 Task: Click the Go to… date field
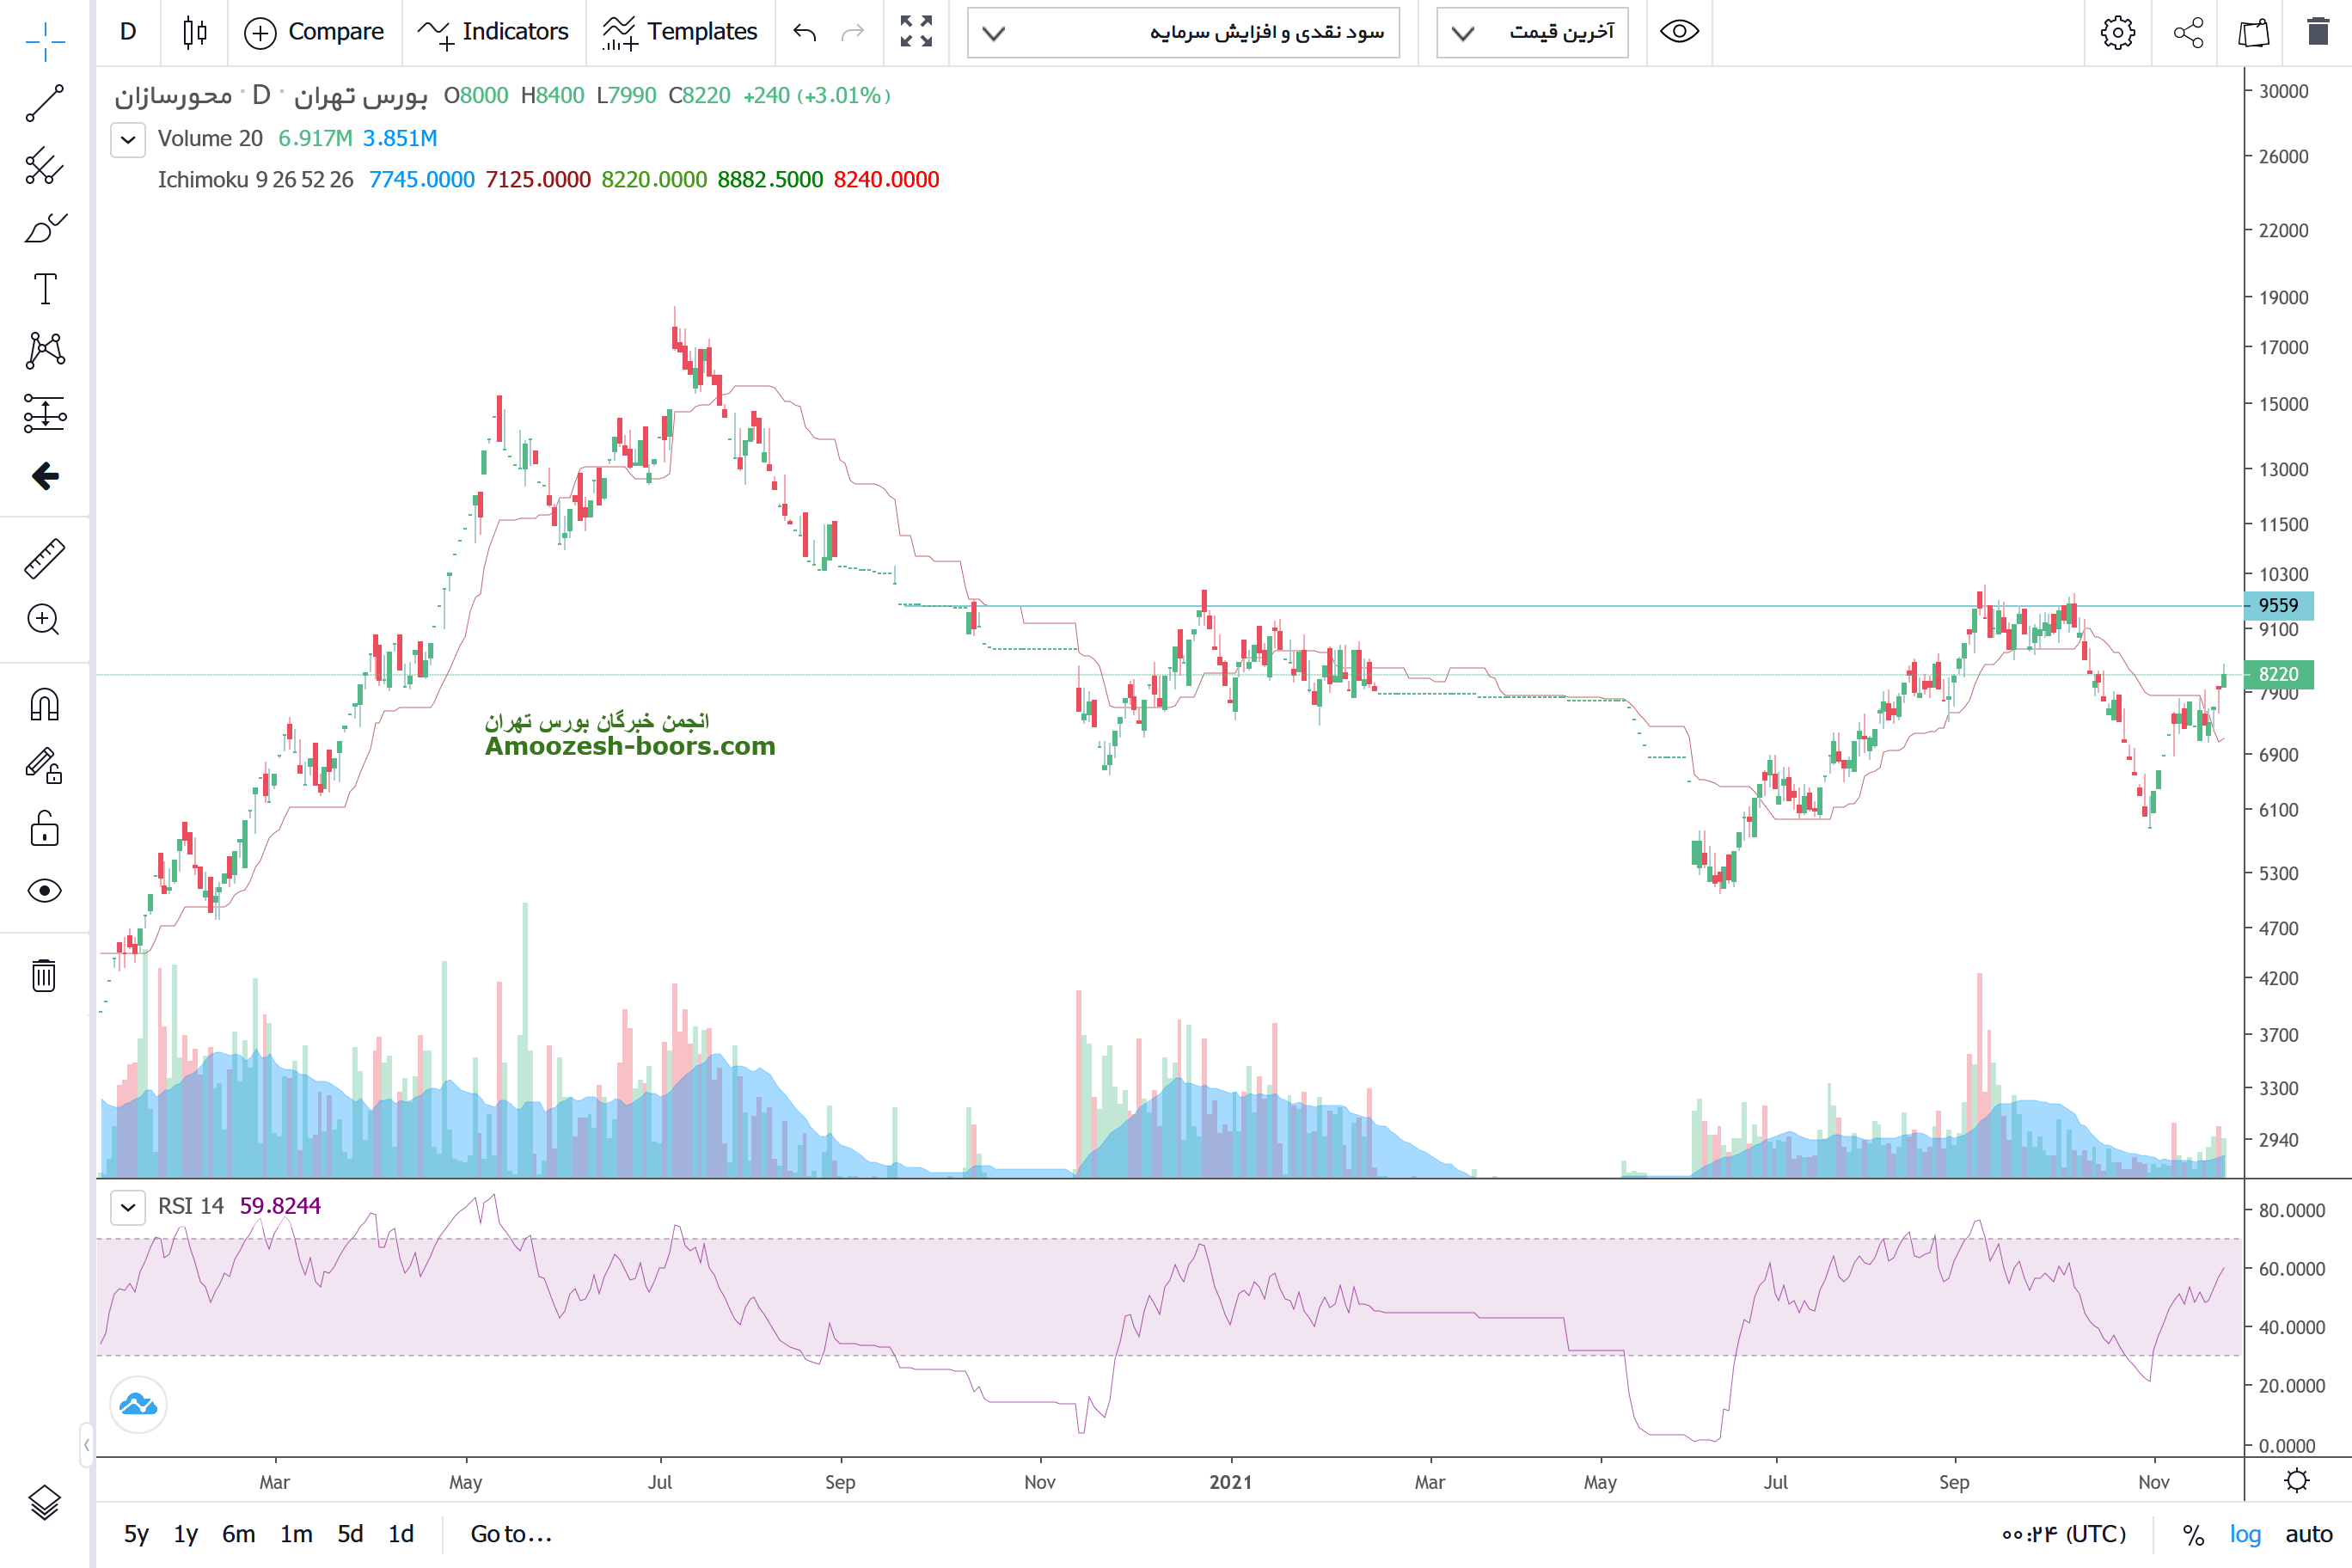[x=511, y=1534]
